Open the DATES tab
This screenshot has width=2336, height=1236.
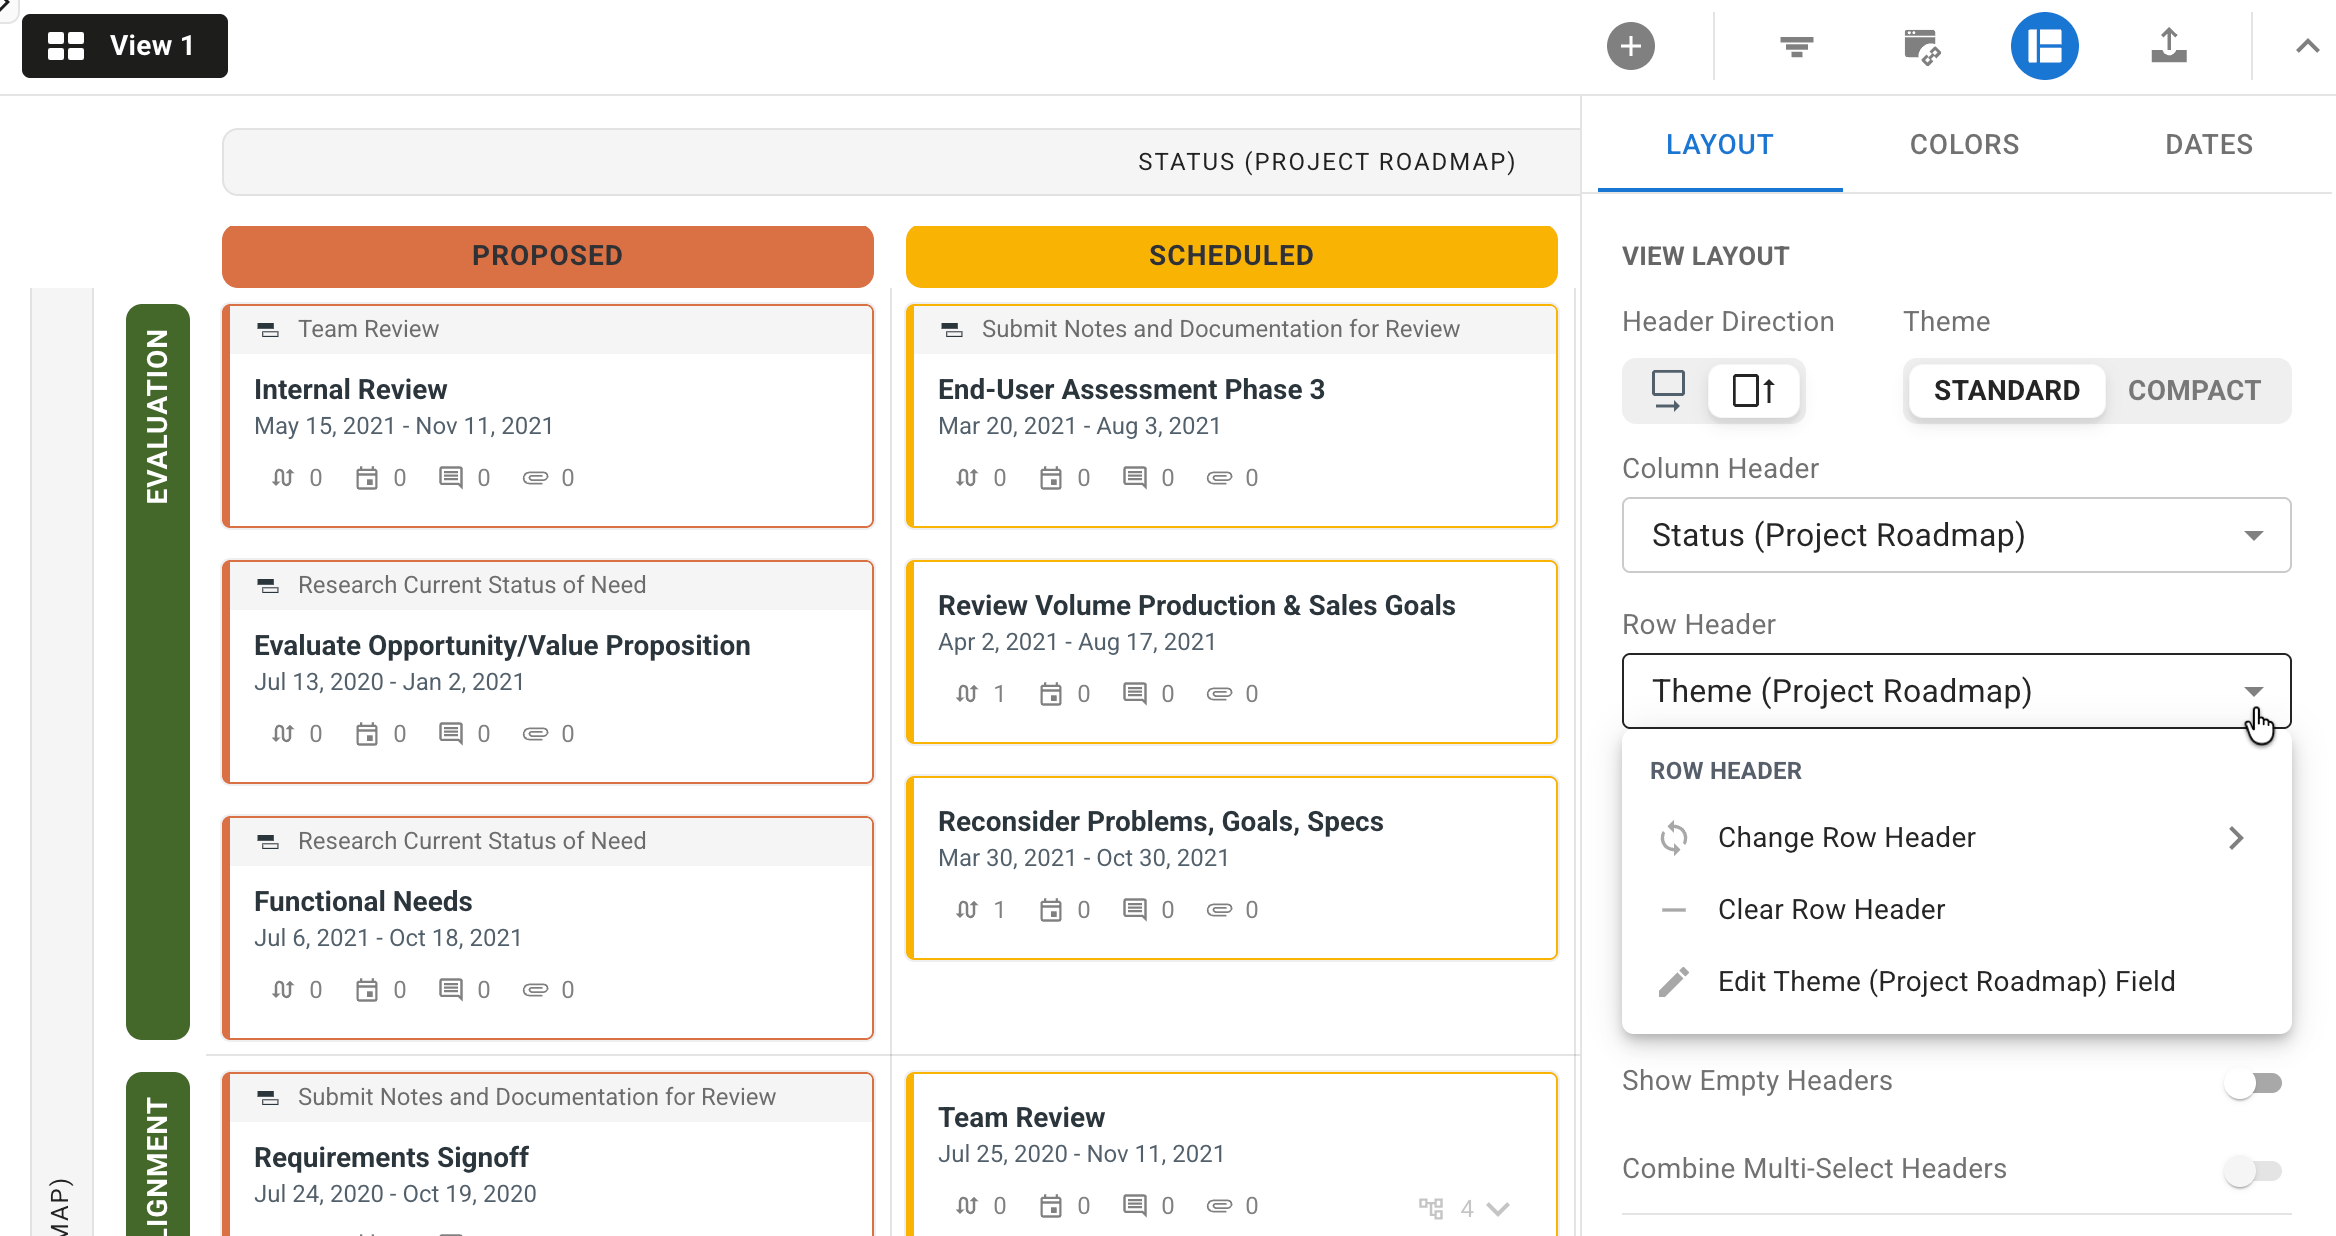pyautogui.click(x=2208, y=144)
